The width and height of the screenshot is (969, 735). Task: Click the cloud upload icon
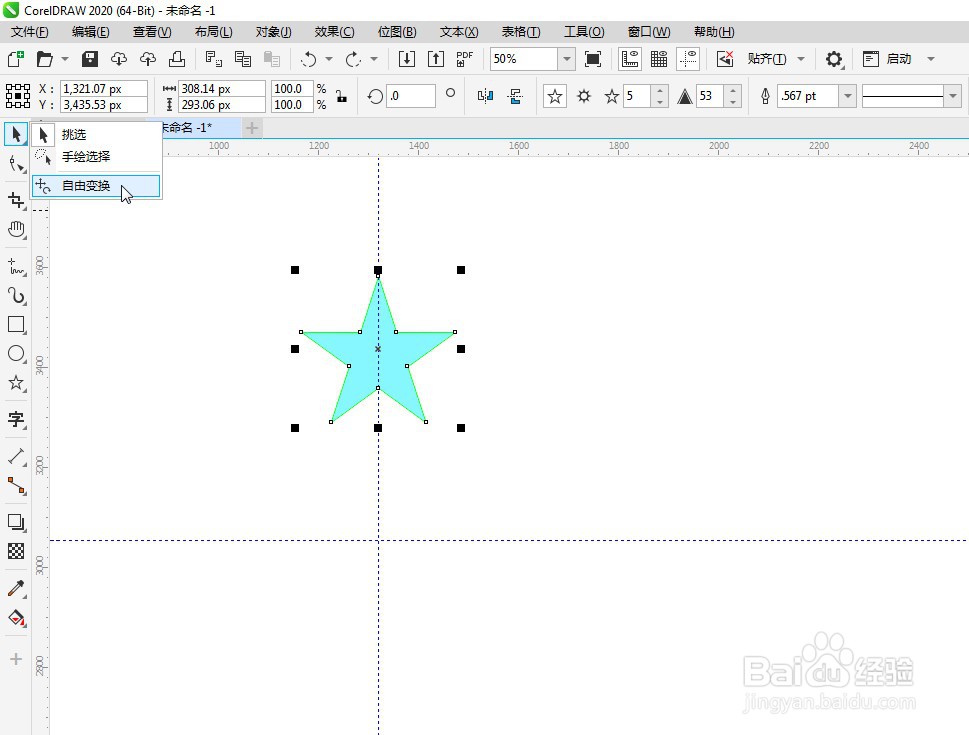(x=148, y=59)
